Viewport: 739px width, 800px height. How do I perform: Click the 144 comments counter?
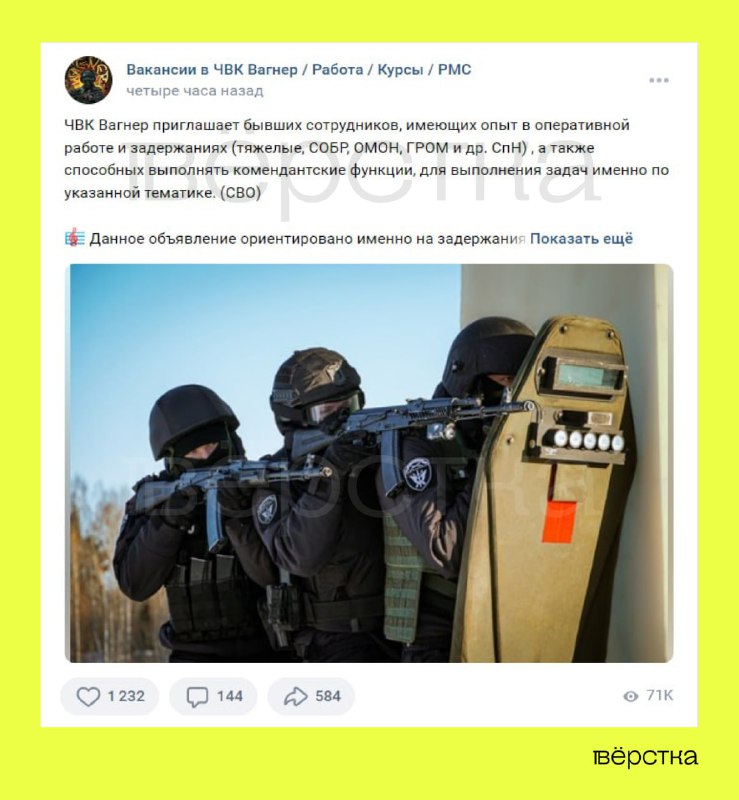coord(230,696)
